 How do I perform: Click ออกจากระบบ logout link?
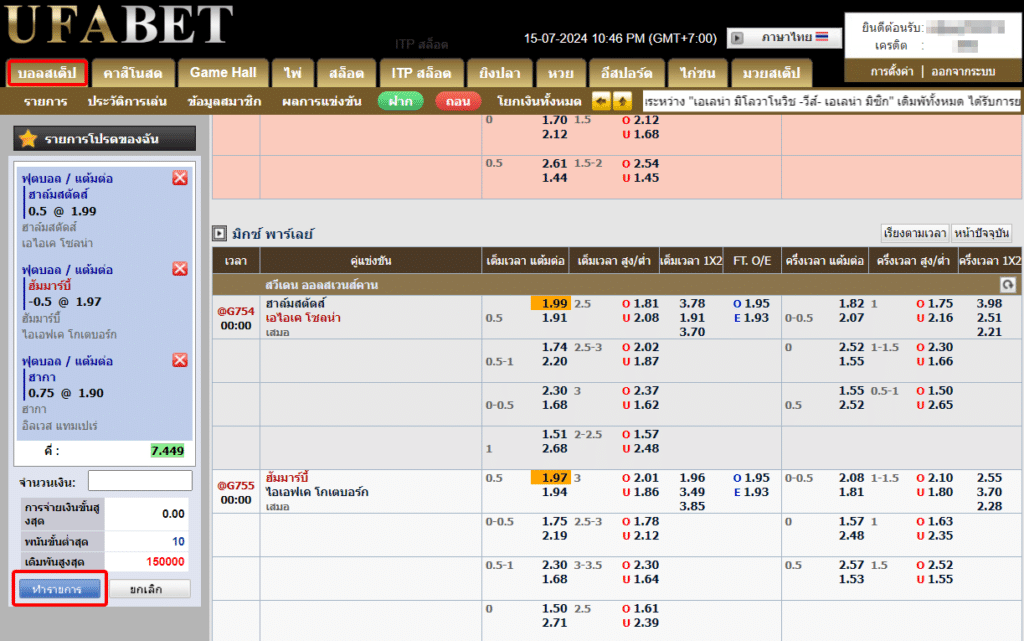(x=963, y=71)
